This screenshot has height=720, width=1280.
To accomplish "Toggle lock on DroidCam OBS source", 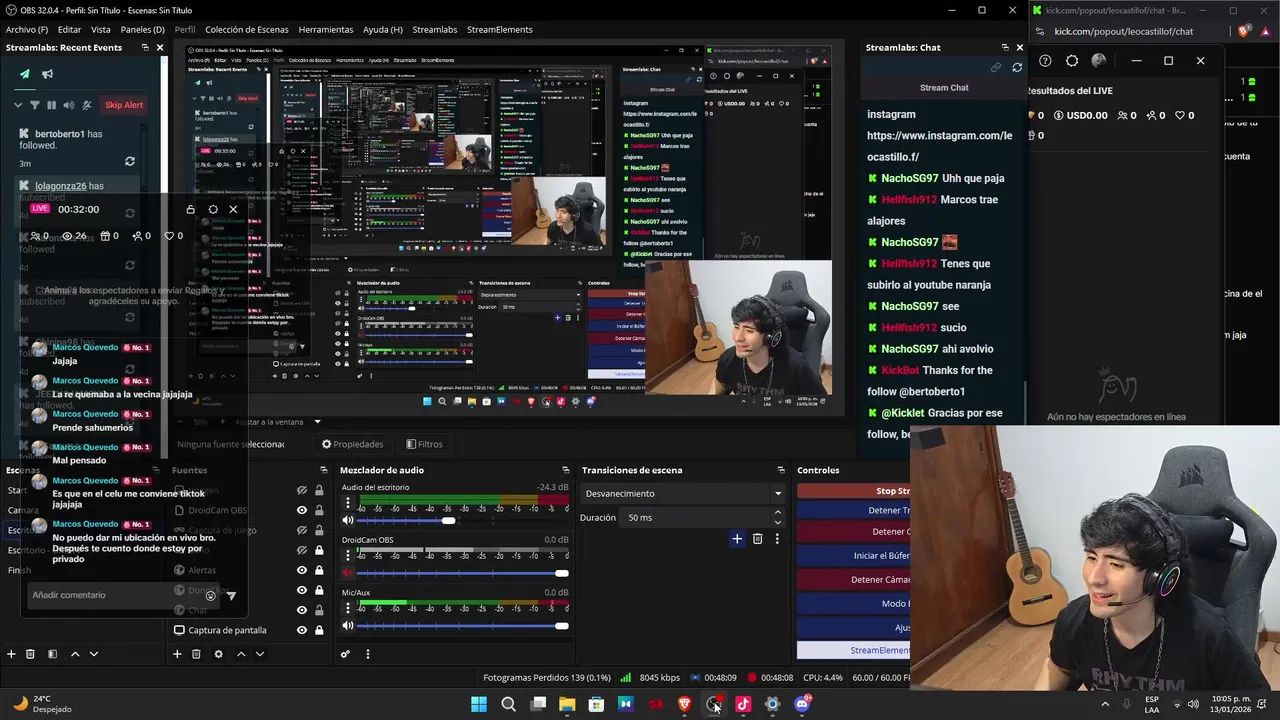I will (319, 510).
